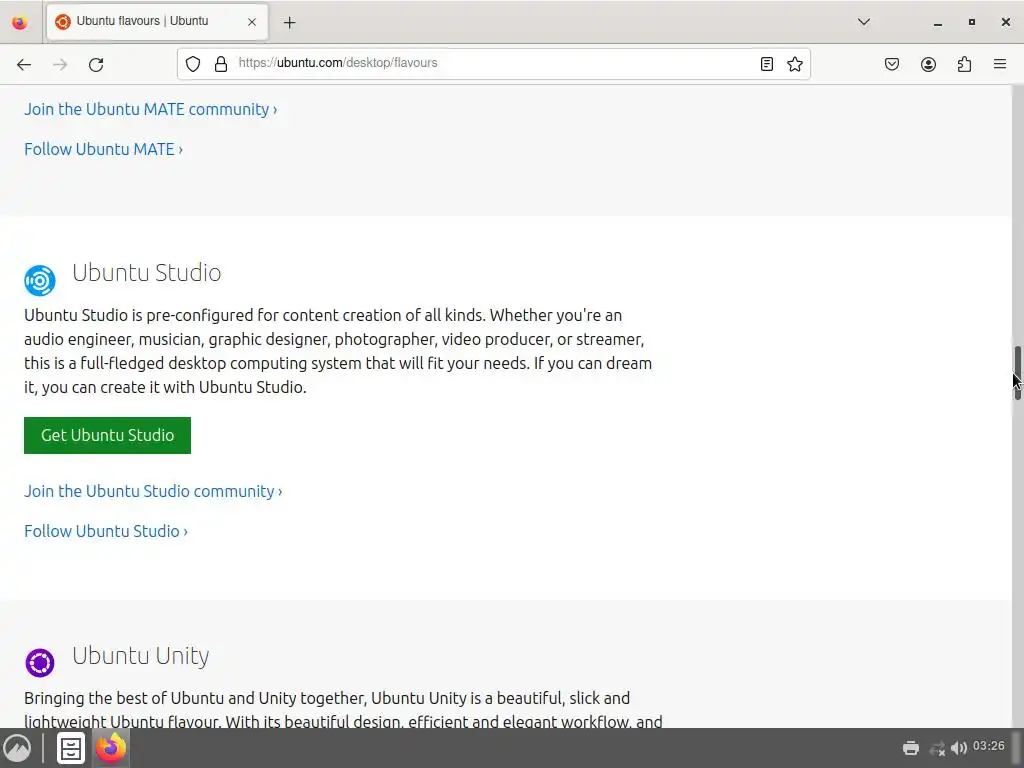Viewport: 1024px width, 768px height.
Task: Open the Extensions puzzle icon
Action: click(x=965, y=64)
